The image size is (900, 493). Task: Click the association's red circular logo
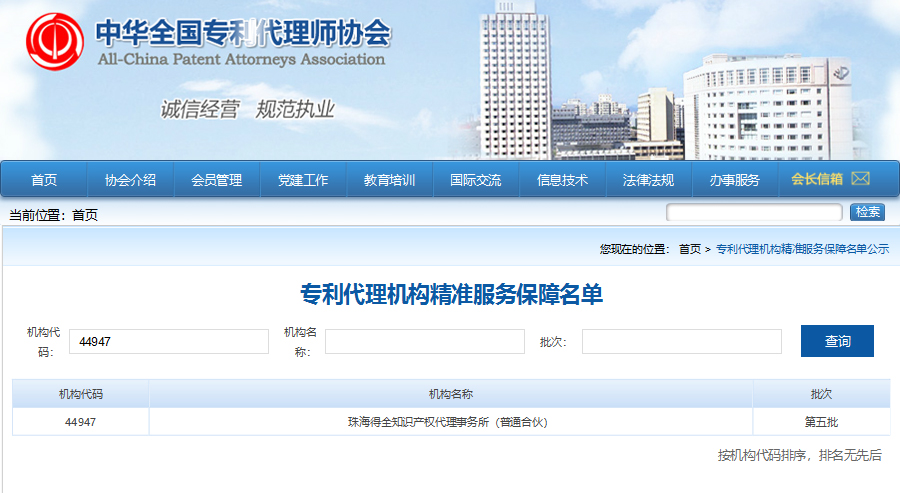[x=55, y=43]
